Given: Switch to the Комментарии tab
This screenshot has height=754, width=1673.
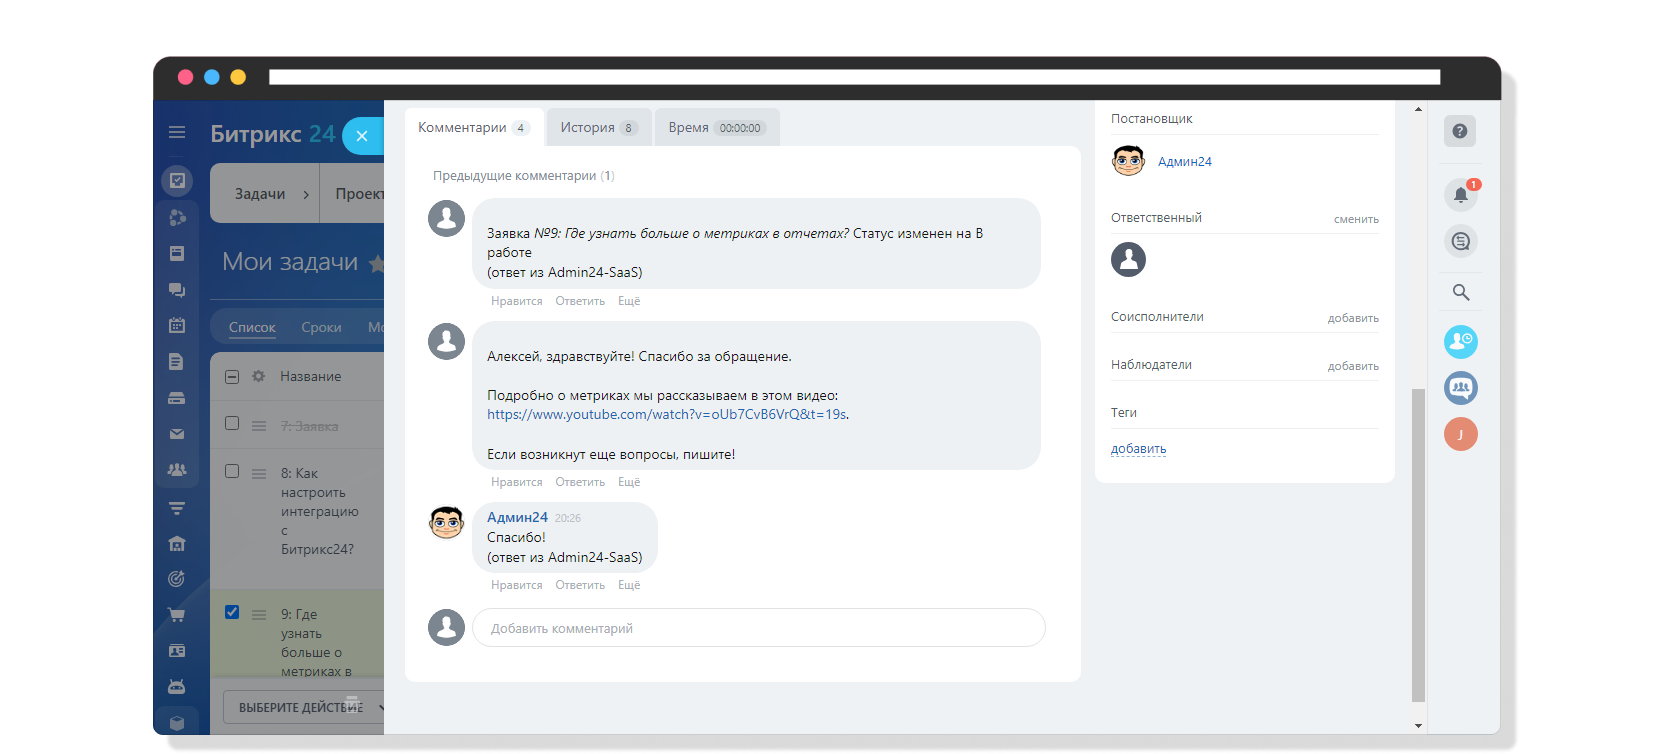Looking at the screenshot, I should point(474,127).
